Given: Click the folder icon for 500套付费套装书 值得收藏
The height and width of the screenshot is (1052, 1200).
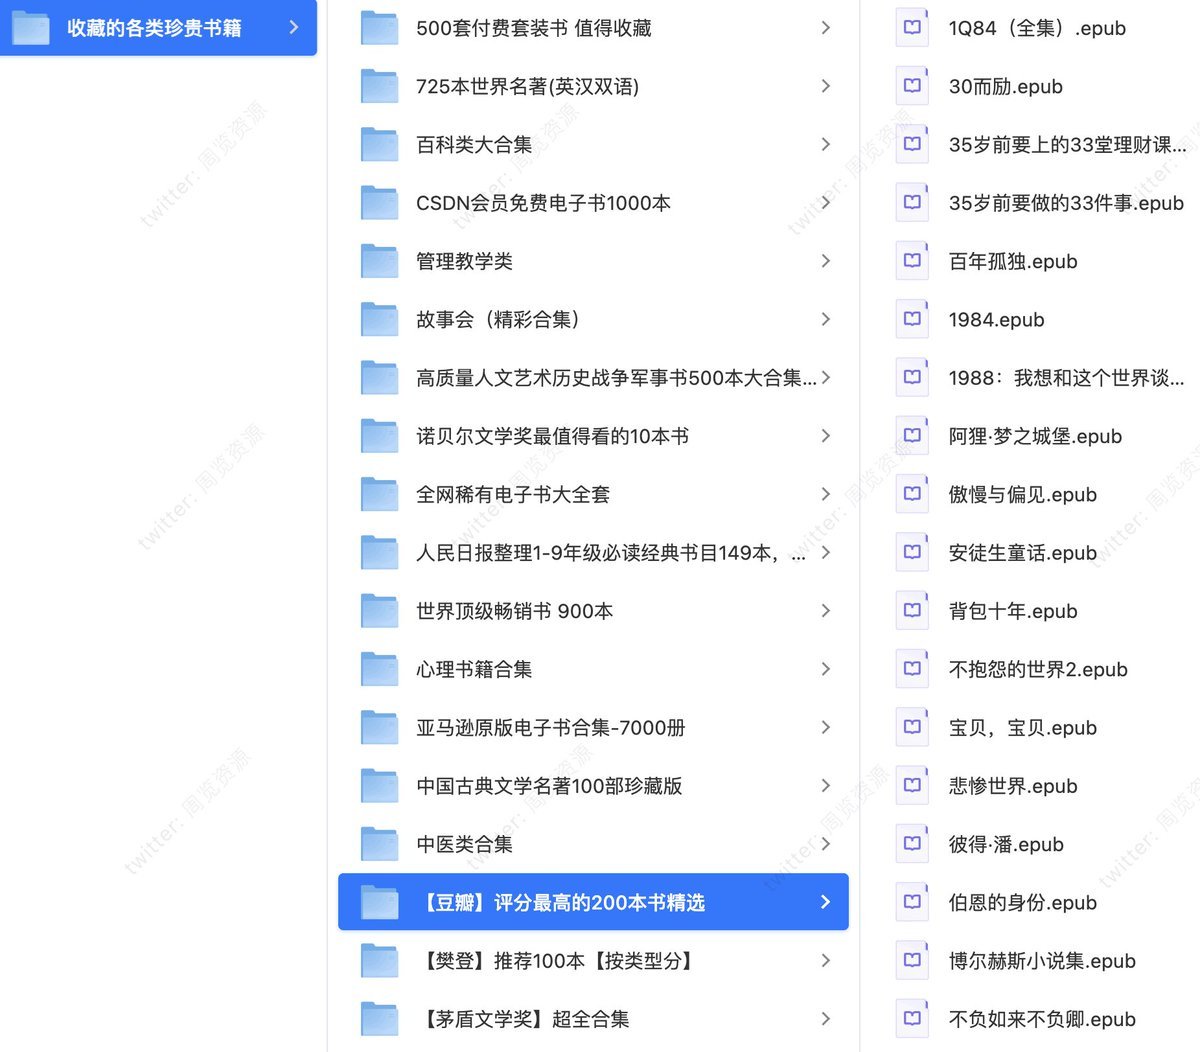Looking at the screenshot, I should tap(379, 28).
